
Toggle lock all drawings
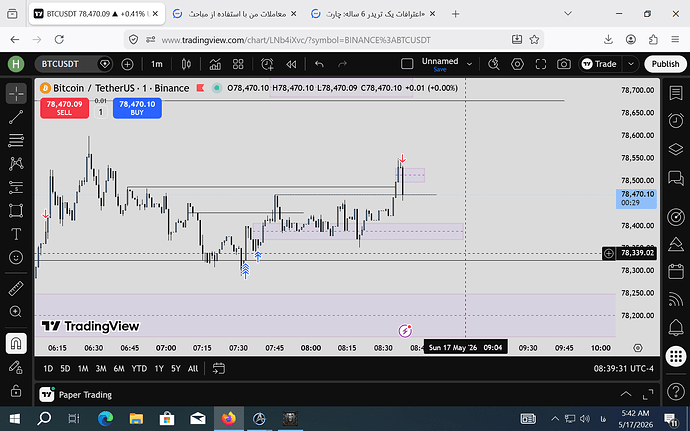coord(16,390)
